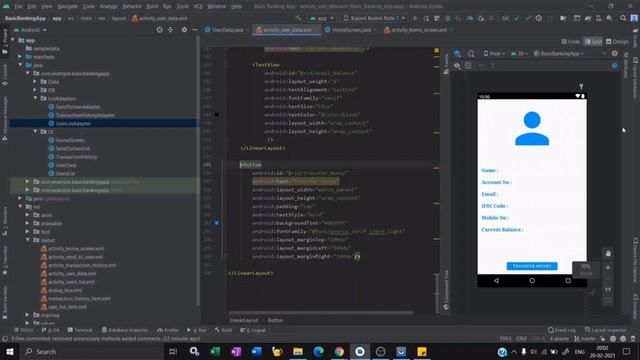Click the Debug app bug icon
Image resolution: width=640 pixels, height=360 pixels.
[x=448, y=18]
